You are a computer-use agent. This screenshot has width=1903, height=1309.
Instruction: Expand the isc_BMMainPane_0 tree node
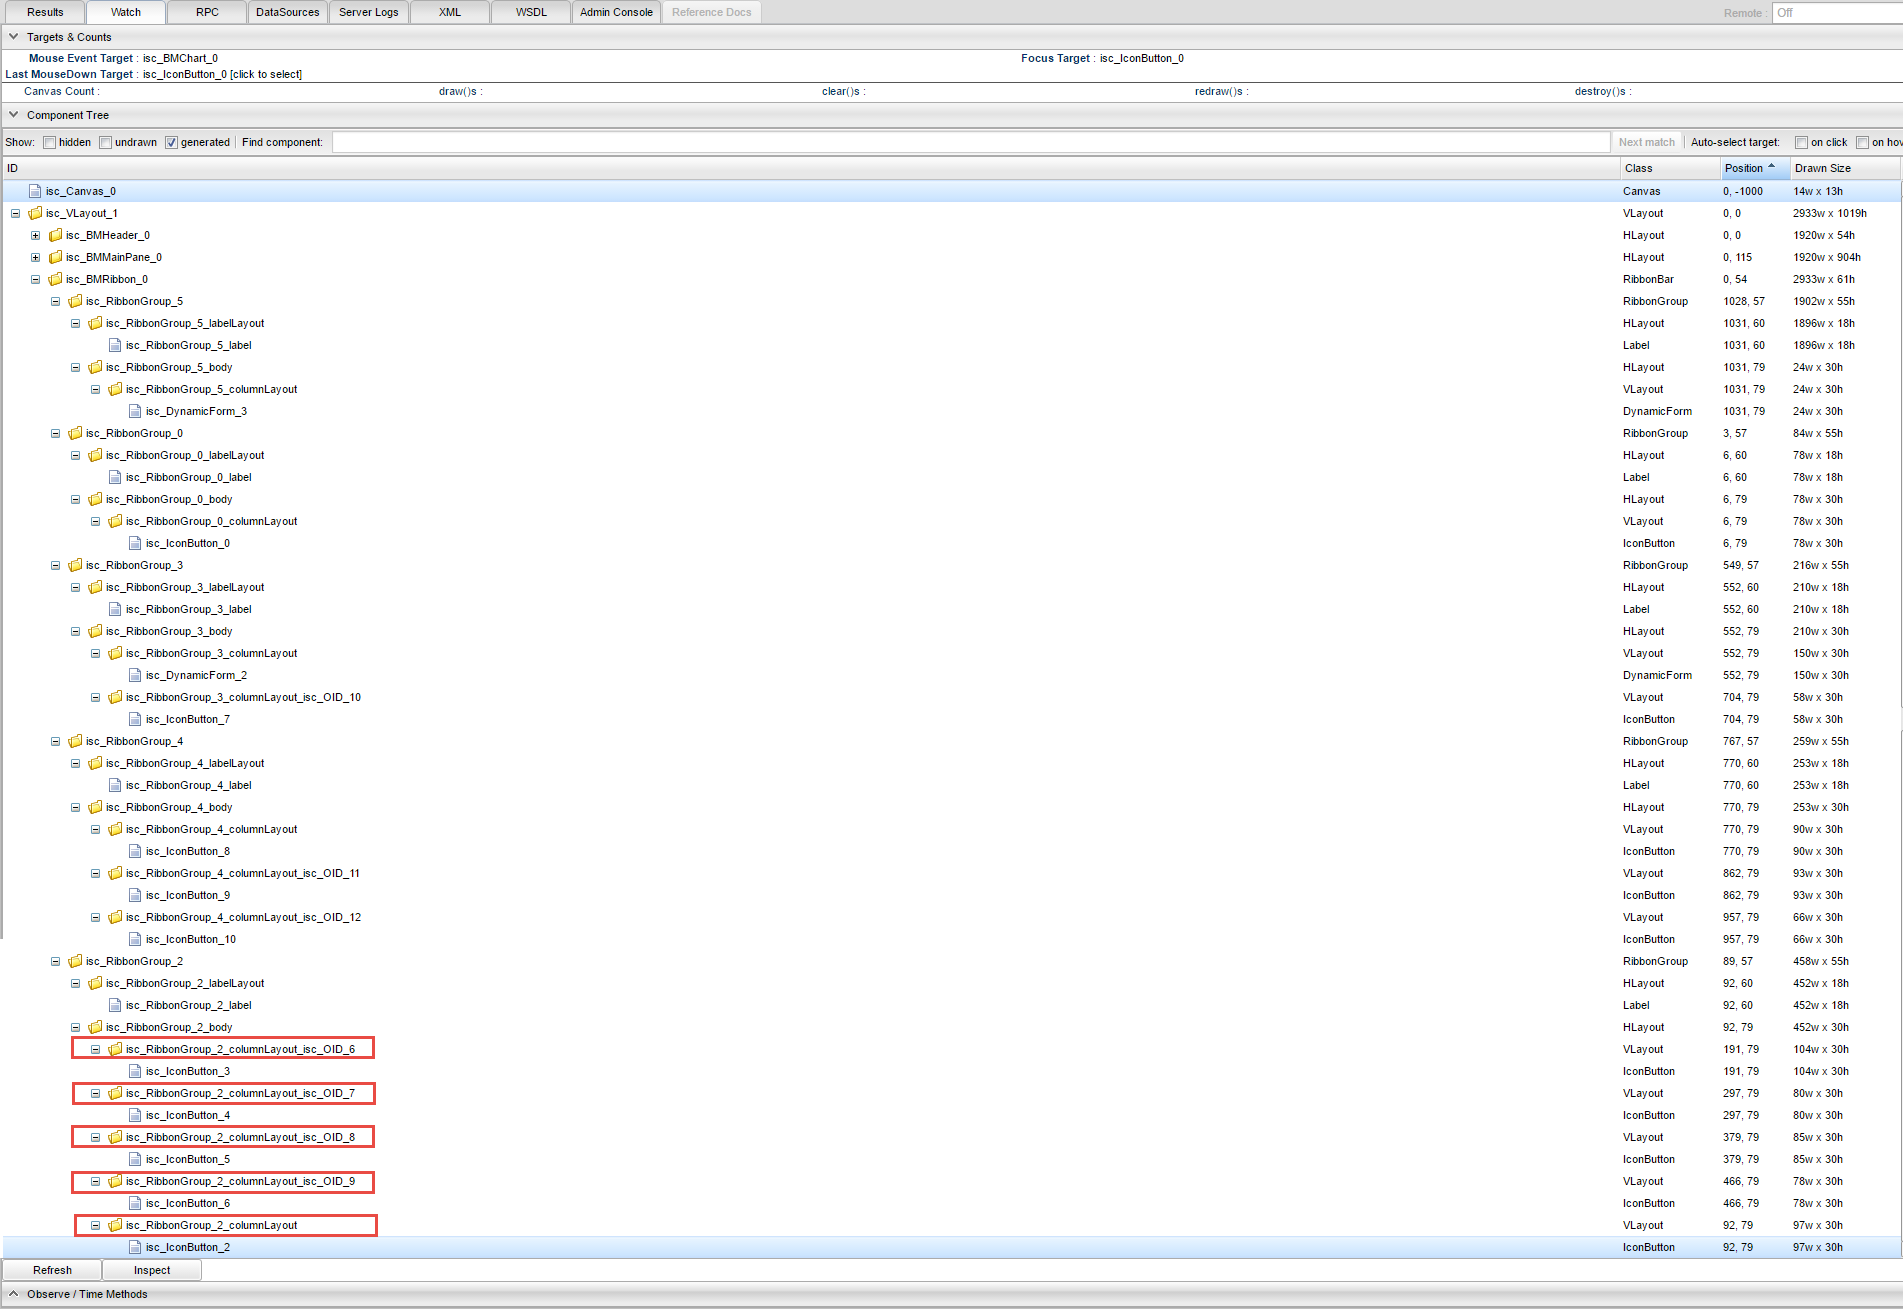coord(35,257)
